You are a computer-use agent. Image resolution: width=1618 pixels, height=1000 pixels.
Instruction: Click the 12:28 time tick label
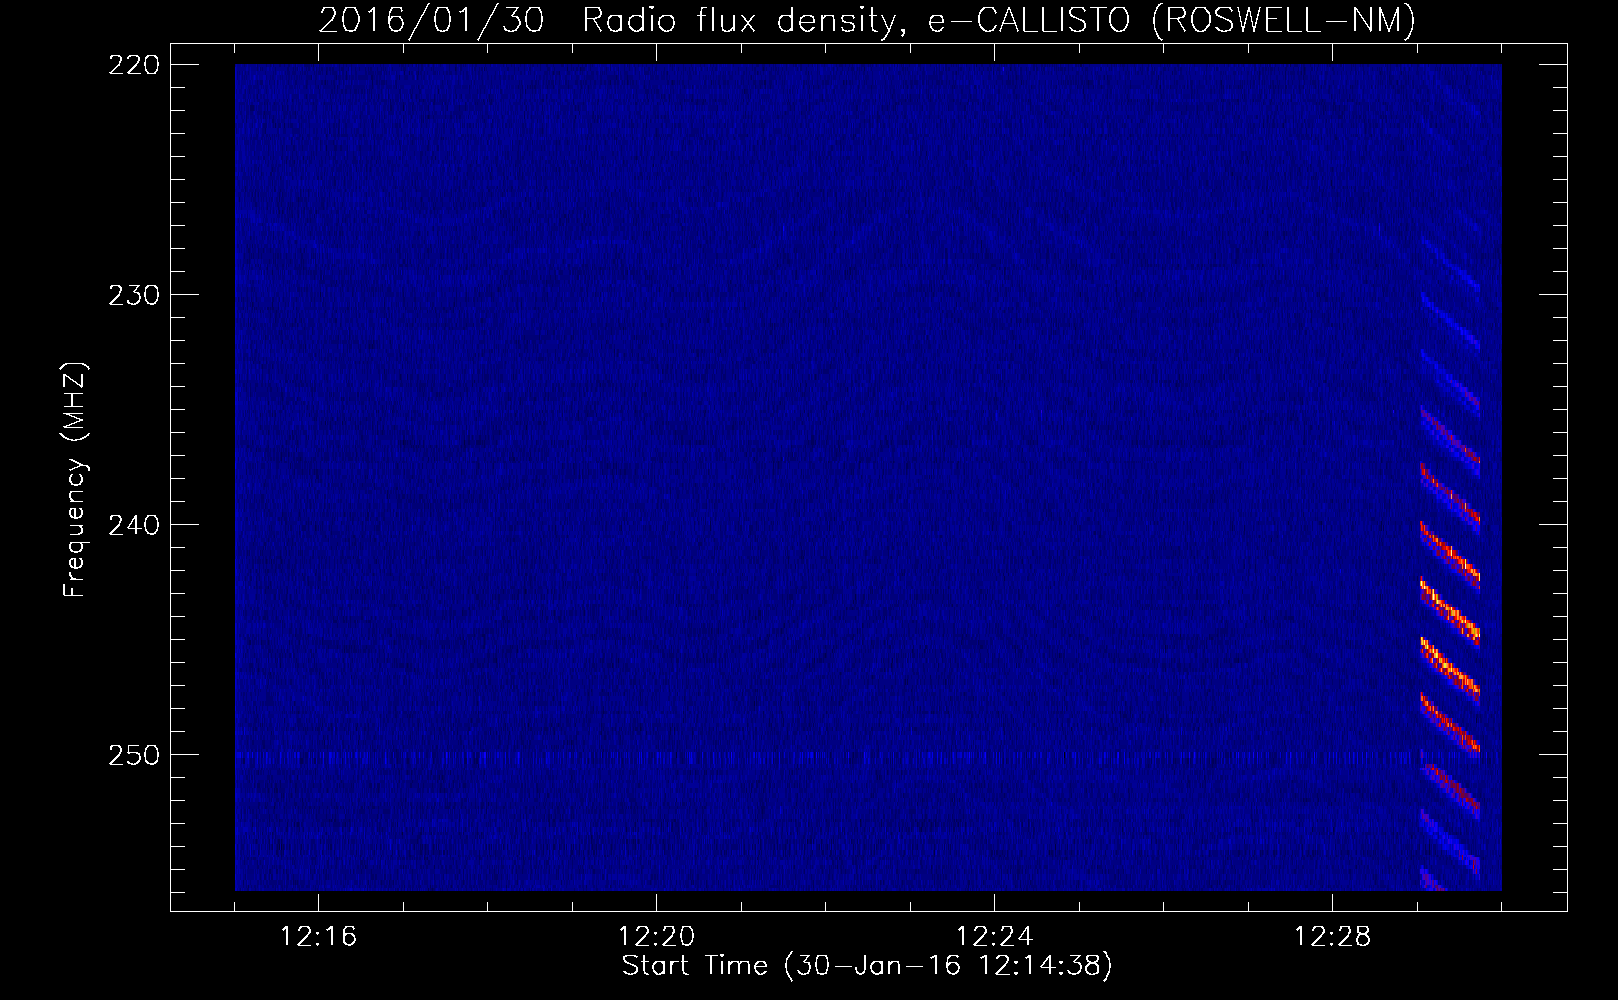pyautogui.click(x=1332, y=937)
